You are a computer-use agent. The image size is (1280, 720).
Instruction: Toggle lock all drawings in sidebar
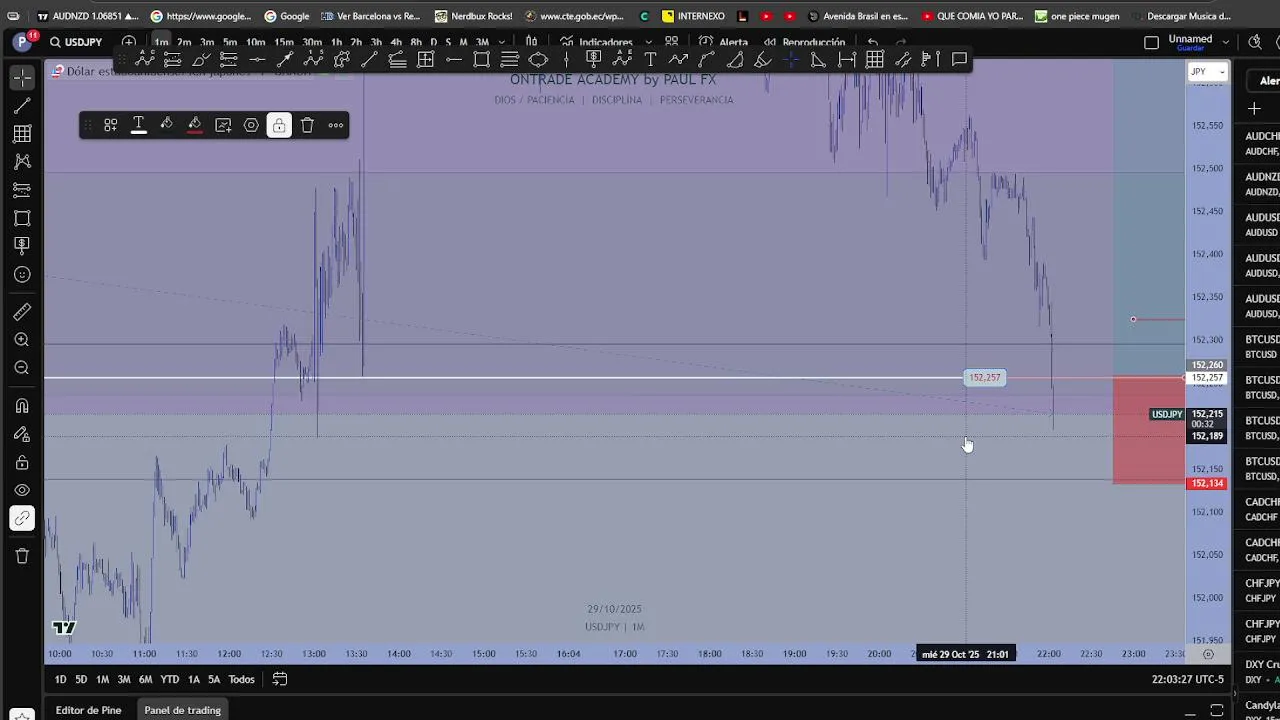tap(22, 463)
